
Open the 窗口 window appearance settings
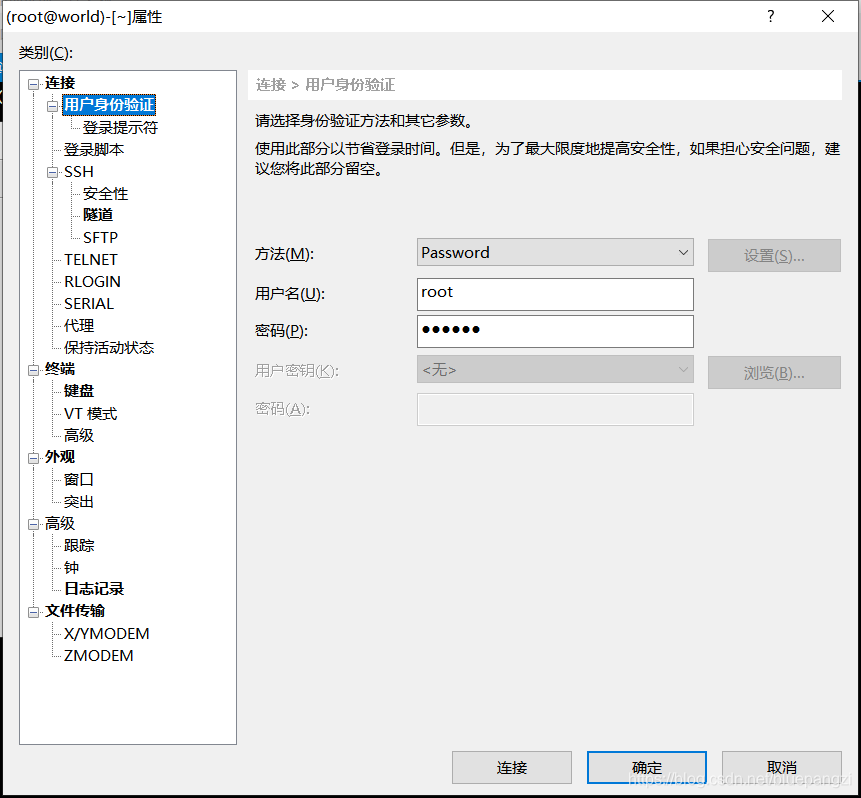pyautogui.click(x=77, y=479)
